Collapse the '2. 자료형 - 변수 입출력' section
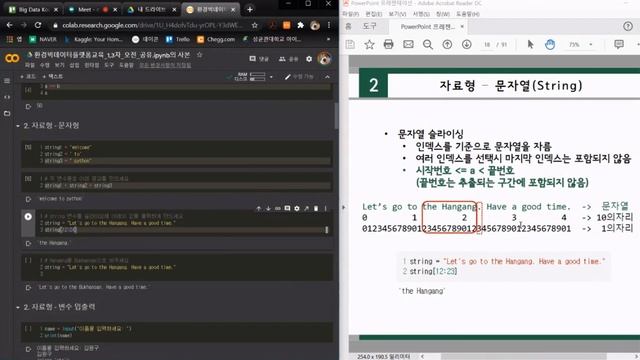This screenshot has width=640, height=360. coord(18,307)
